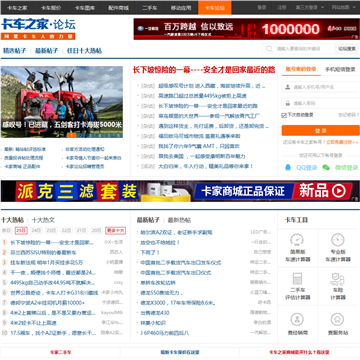Expand the 网站地图 dropdown in the top bar
The height and width of the screenshot is (360, 360).
pyautogui.click(x=343, y=7)
